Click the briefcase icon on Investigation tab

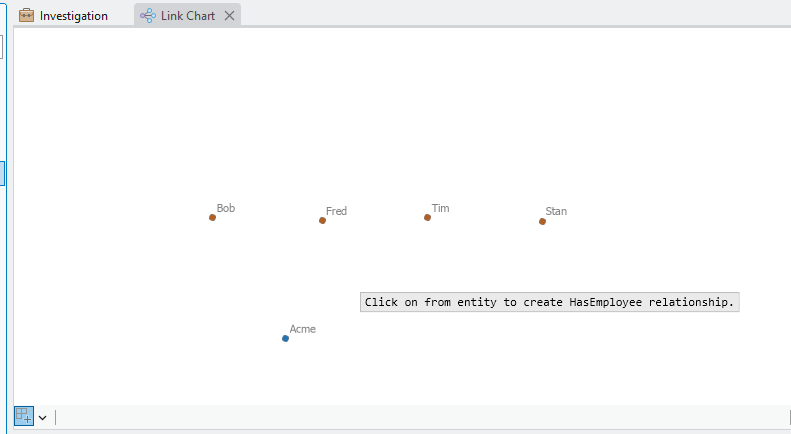pos(27,16)
